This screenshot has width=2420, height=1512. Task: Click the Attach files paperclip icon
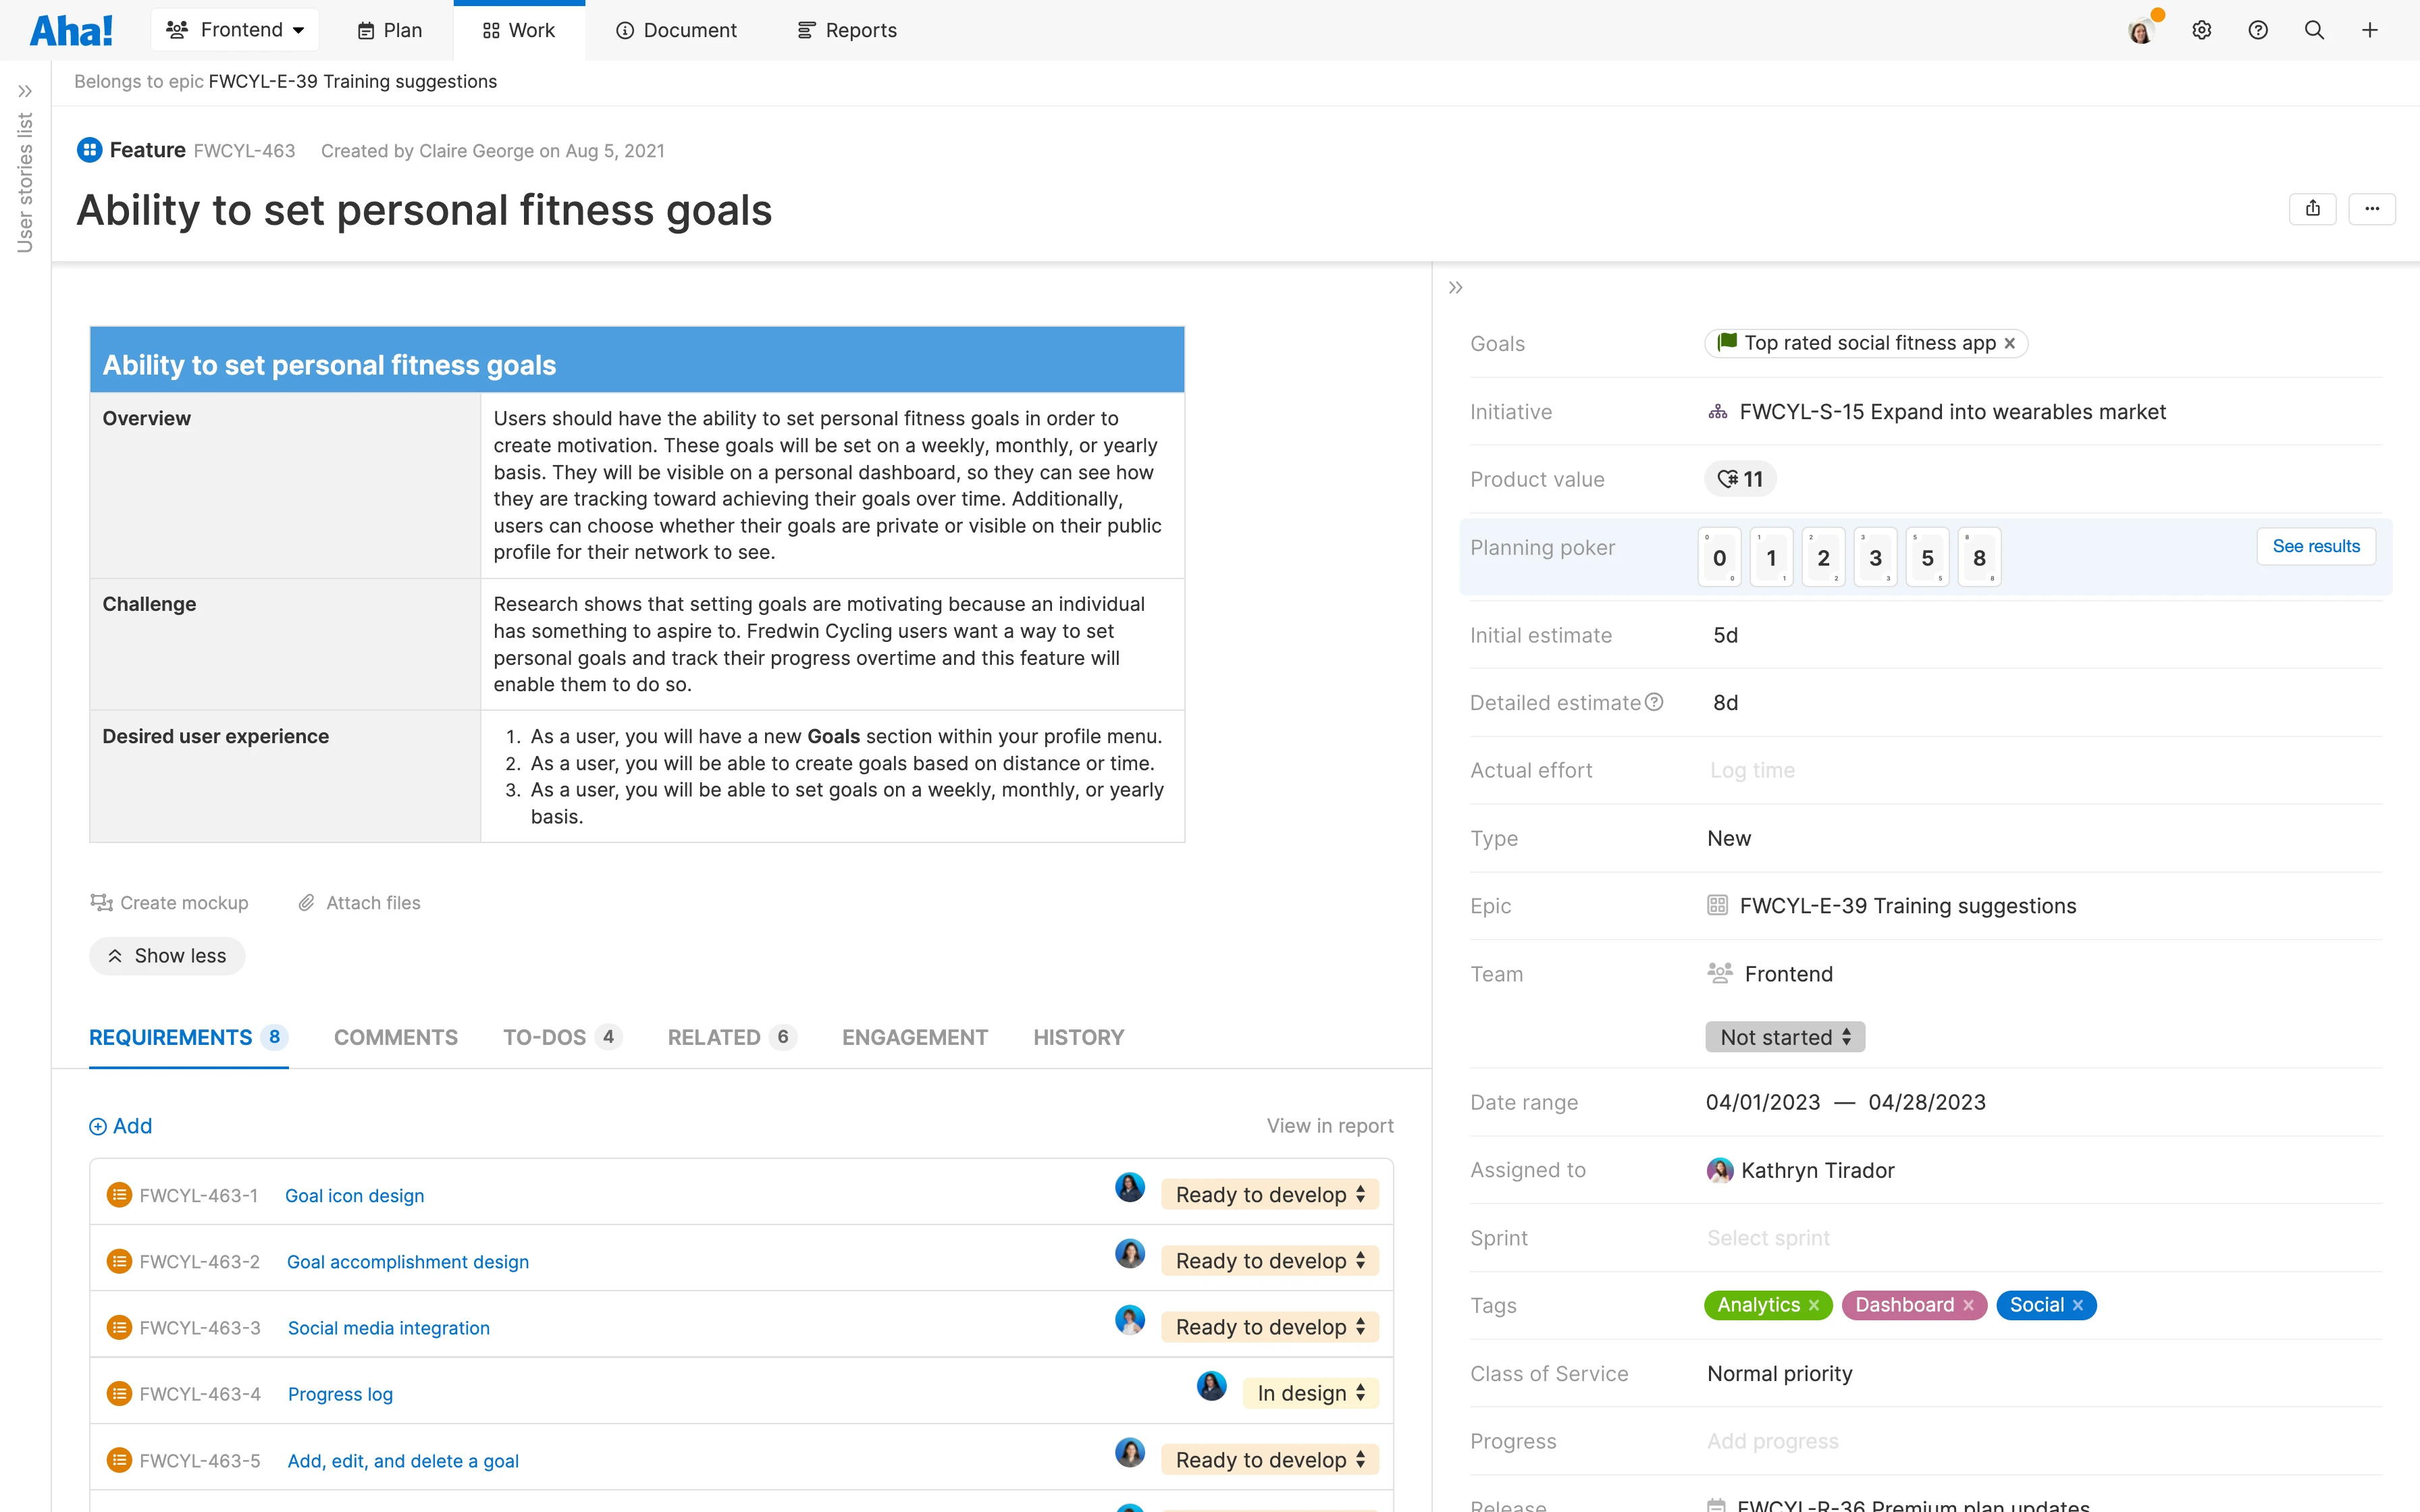coord(306,902)
